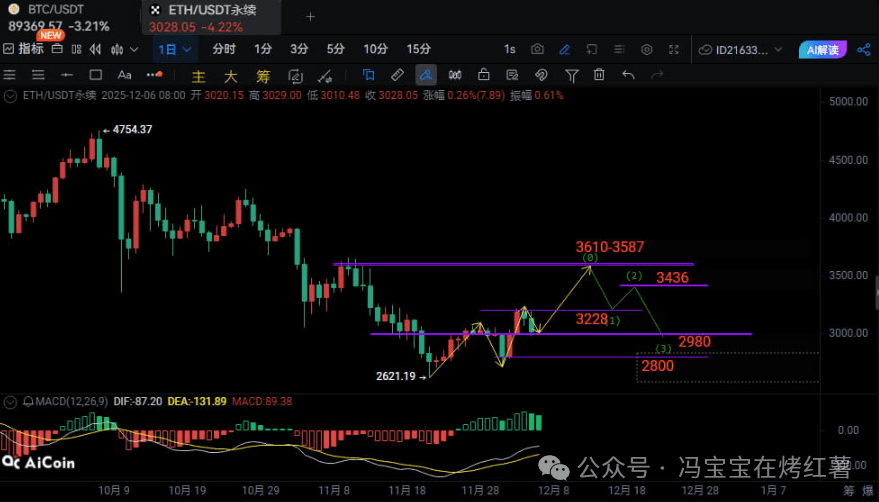Select the horizontal segment line tool

(x=67, y=75)
